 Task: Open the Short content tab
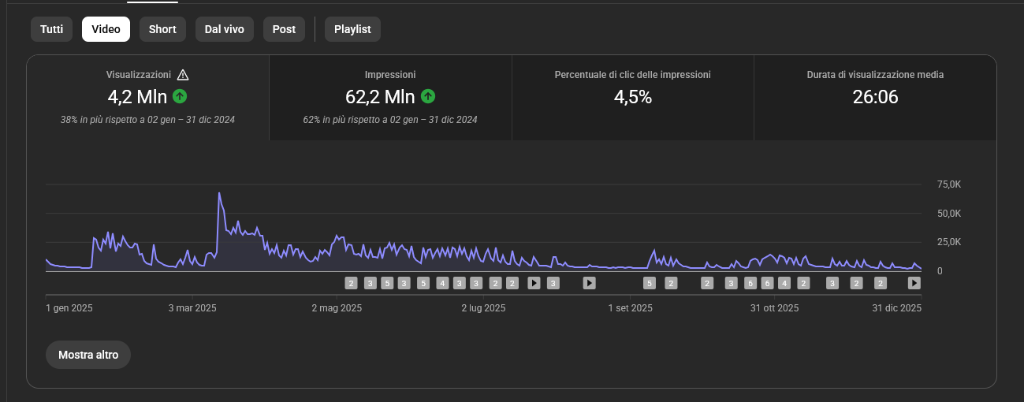pos(162,29)
